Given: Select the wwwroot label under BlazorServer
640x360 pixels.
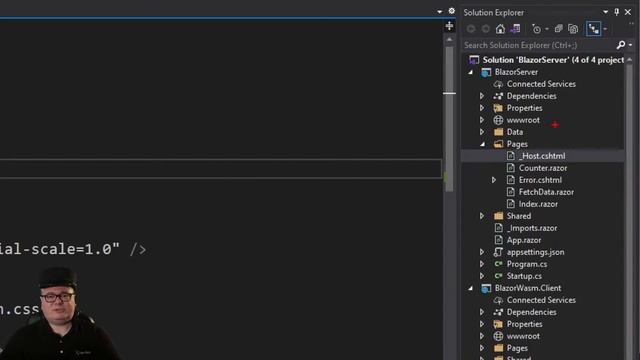Looking at the screenshot, I should (523, 120).
